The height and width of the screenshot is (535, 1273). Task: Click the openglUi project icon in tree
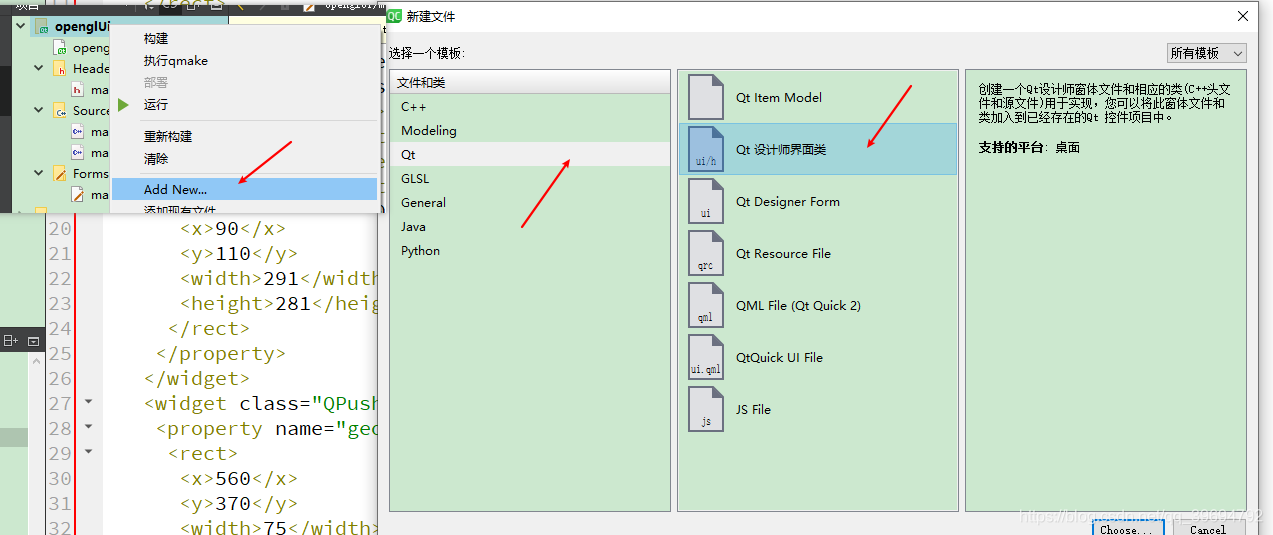[x=42, y=26]
